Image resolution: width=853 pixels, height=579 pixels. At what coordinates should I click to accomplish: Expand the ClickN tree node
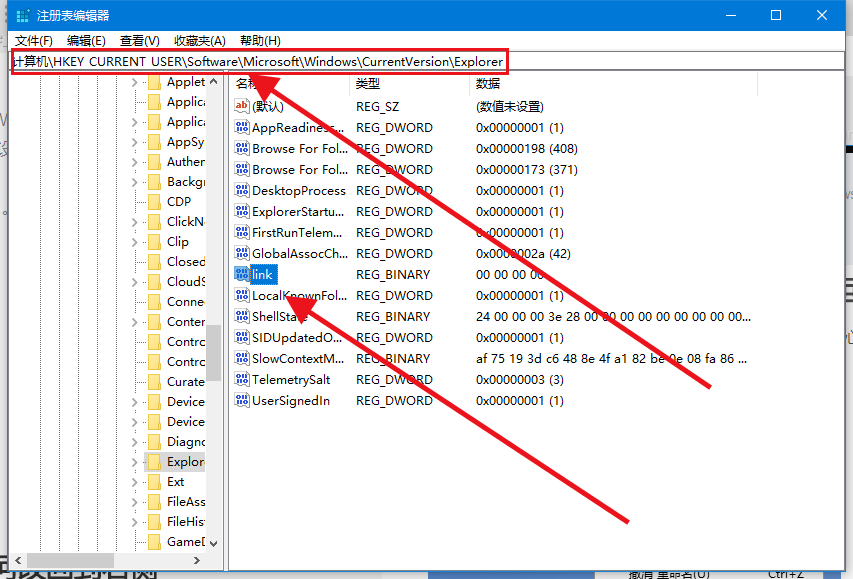(x=134, y=222)
